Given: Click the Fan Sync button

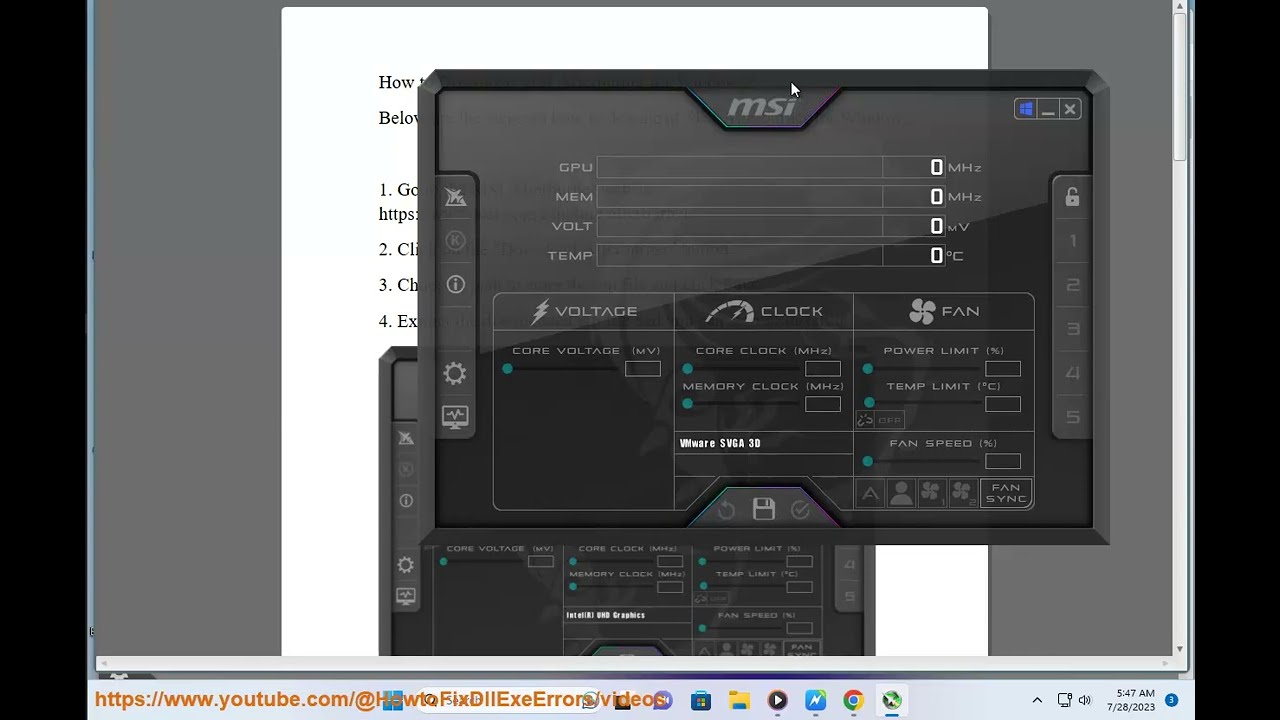Looking at the screenshot, I should pyautogui.click(x=1006, y=493).
